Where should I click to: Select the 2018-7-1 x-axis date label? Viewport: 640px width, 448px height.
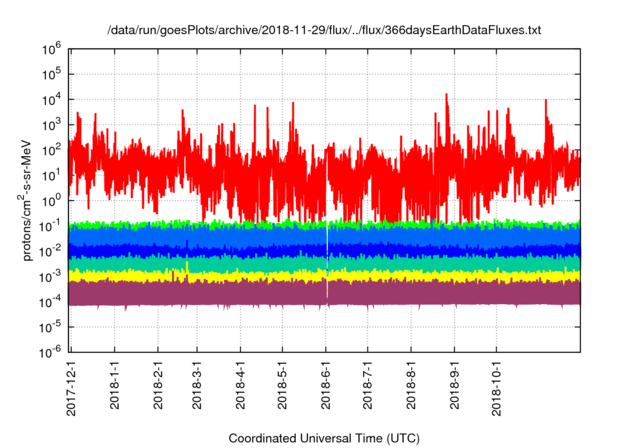tap(367, 385)
